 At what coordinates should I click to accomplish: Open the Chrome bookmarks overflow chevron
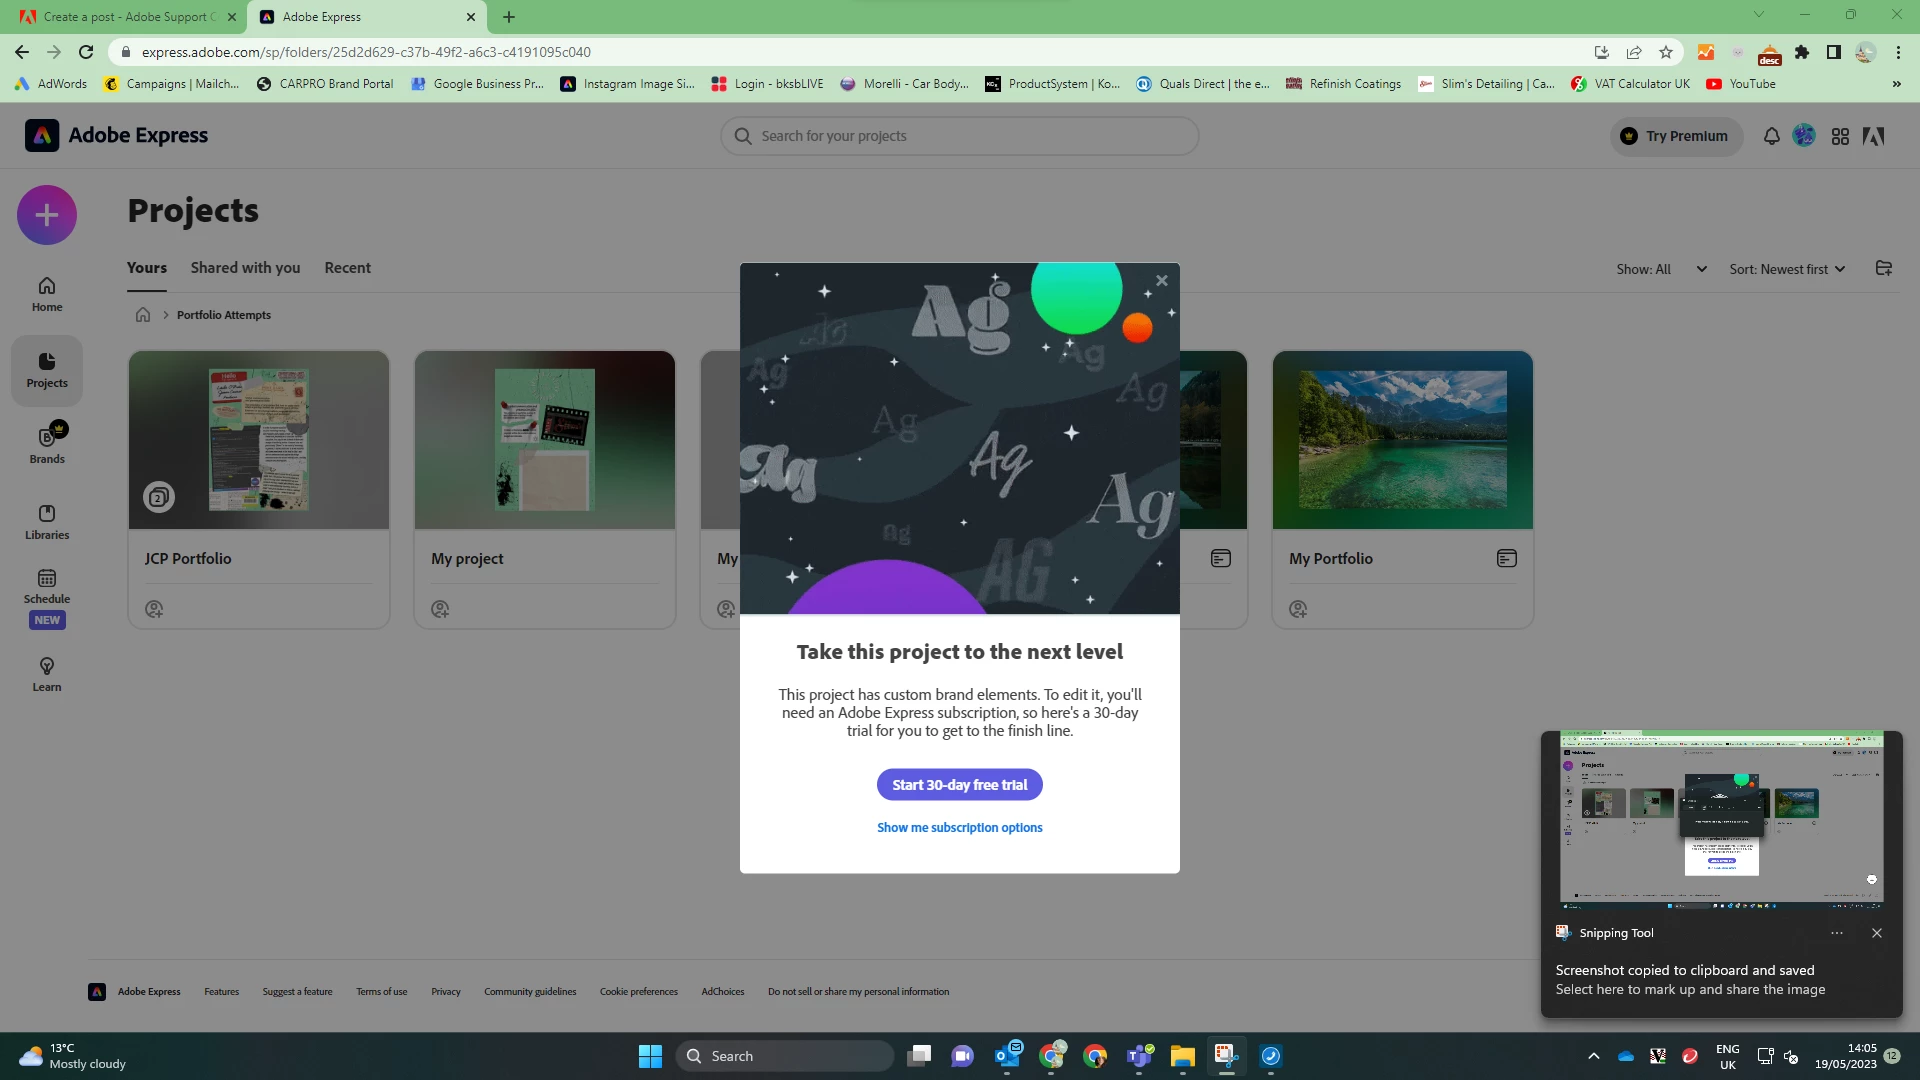(1896, 84)
